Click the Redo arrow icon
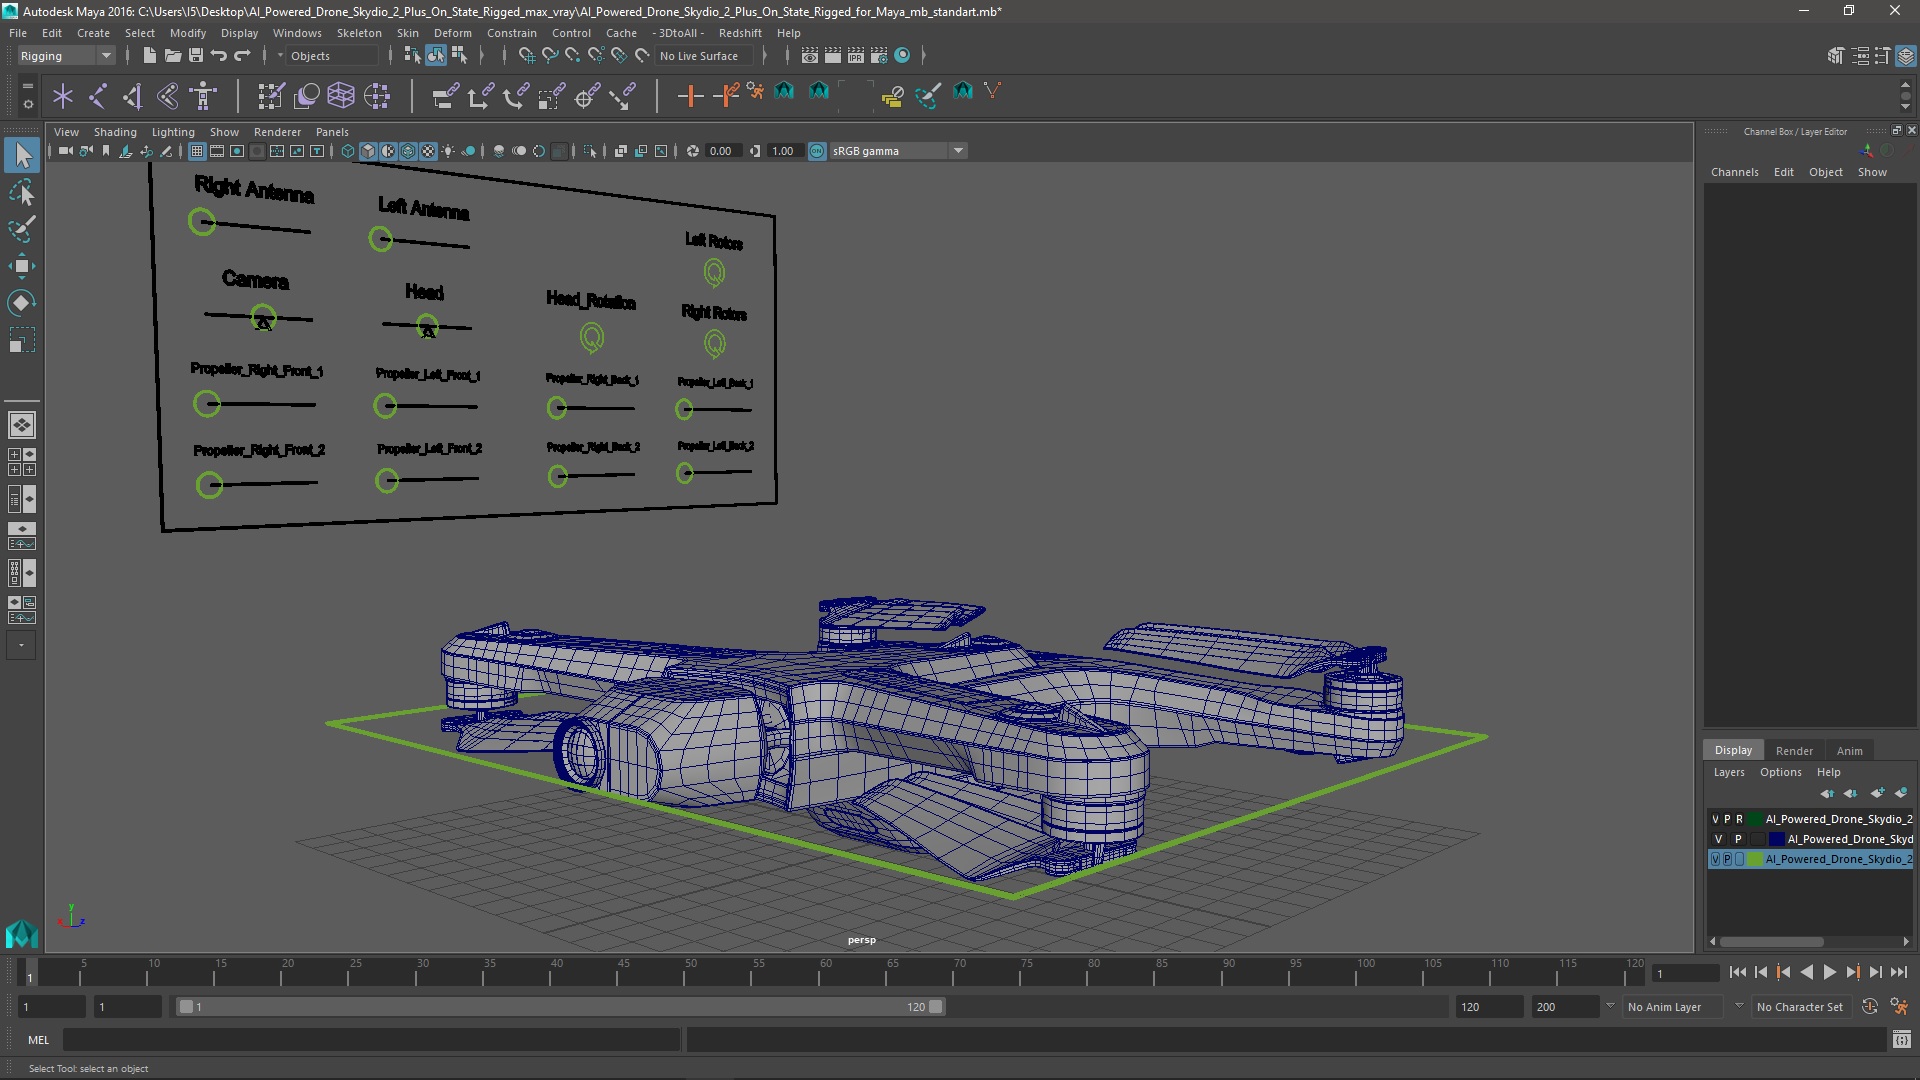 tap(242, 56)
